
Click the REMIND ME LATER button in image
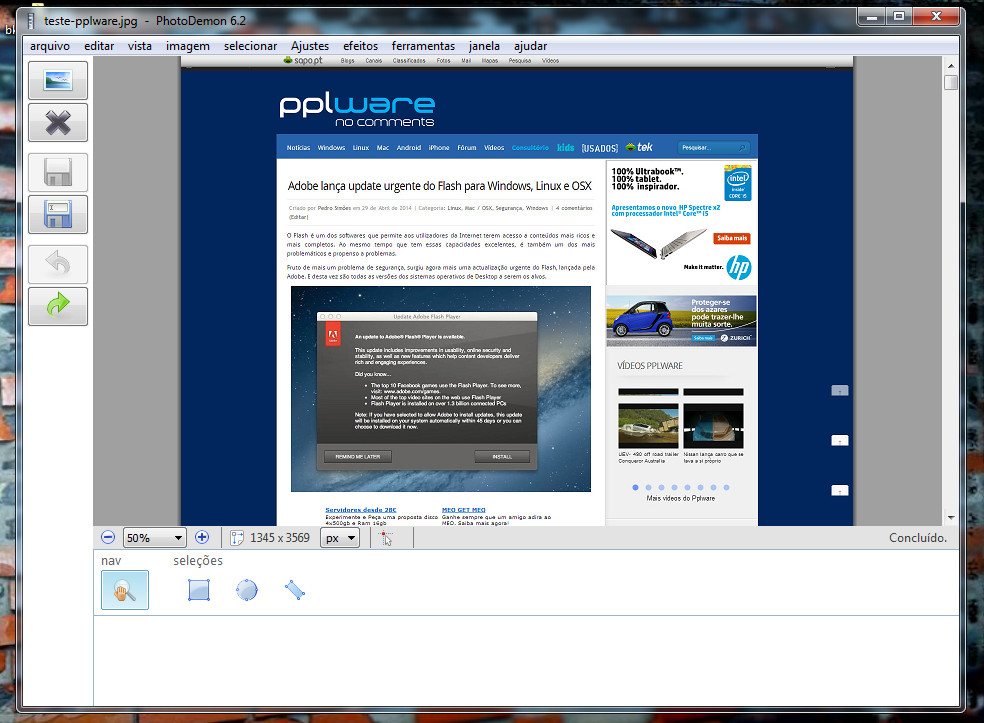pyautogui.click(x=358, y=457)
